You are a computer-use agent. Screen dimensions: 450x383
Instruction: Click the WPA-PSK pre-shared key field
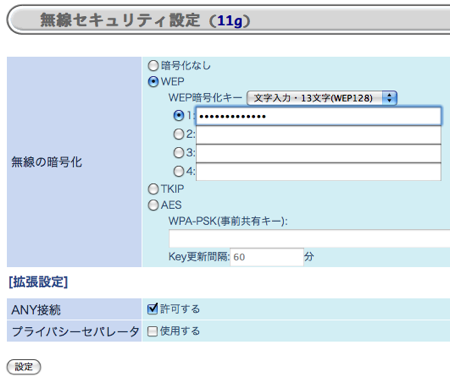(309, 238)
